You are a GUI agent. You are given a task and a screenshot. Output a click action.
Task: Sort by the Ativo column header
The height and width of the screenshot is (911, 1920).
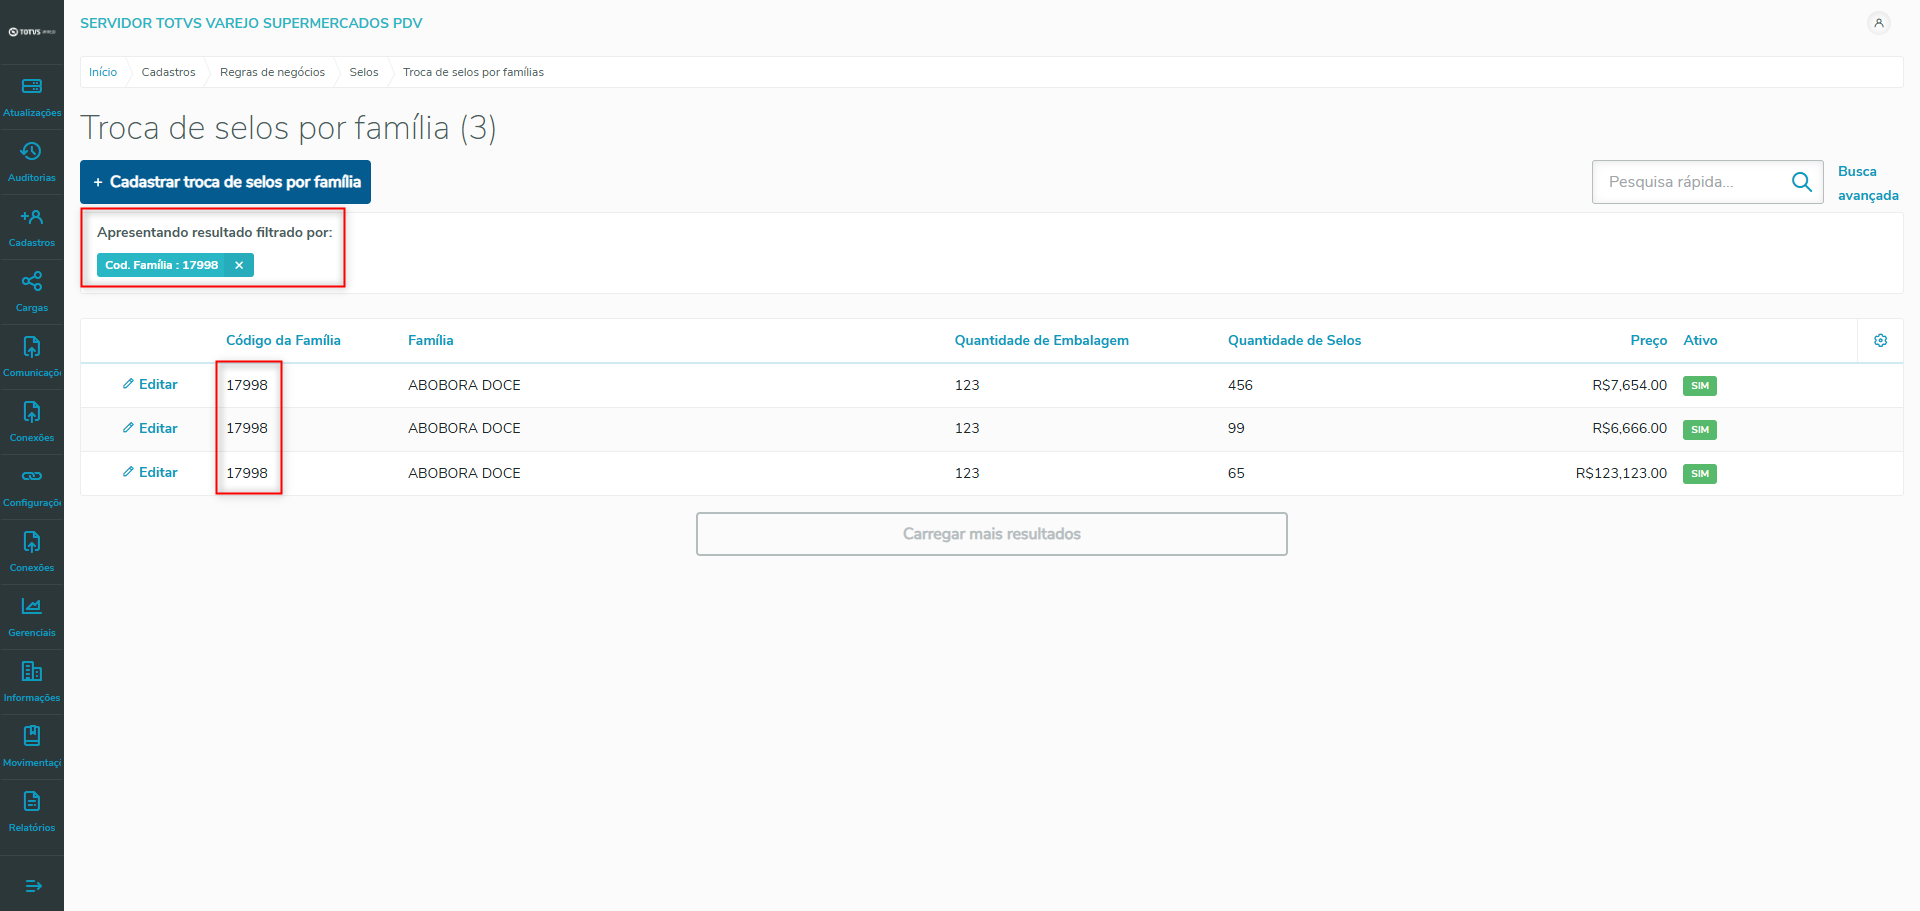pyautogui.click(x=1700, y=341)
